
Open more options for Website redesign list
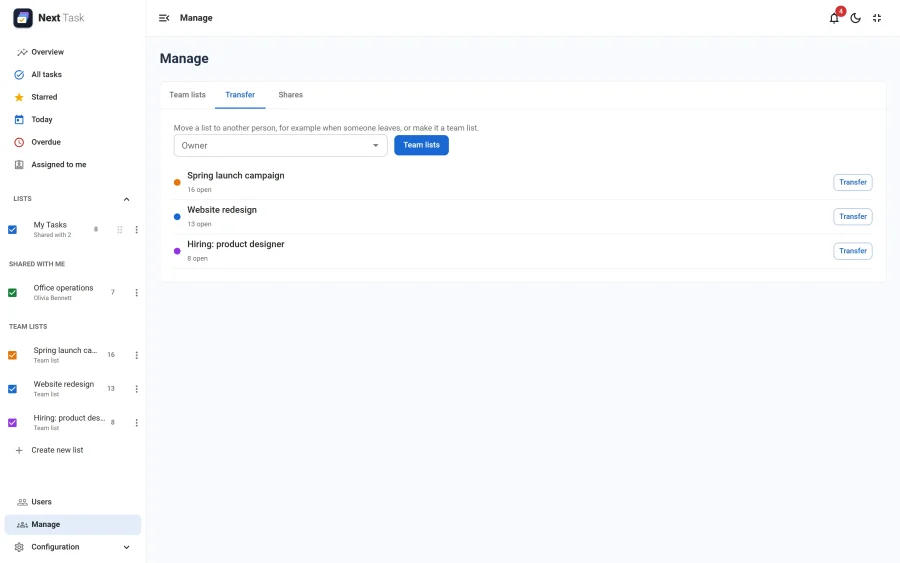pyautogui.click(x=137, y=389)
